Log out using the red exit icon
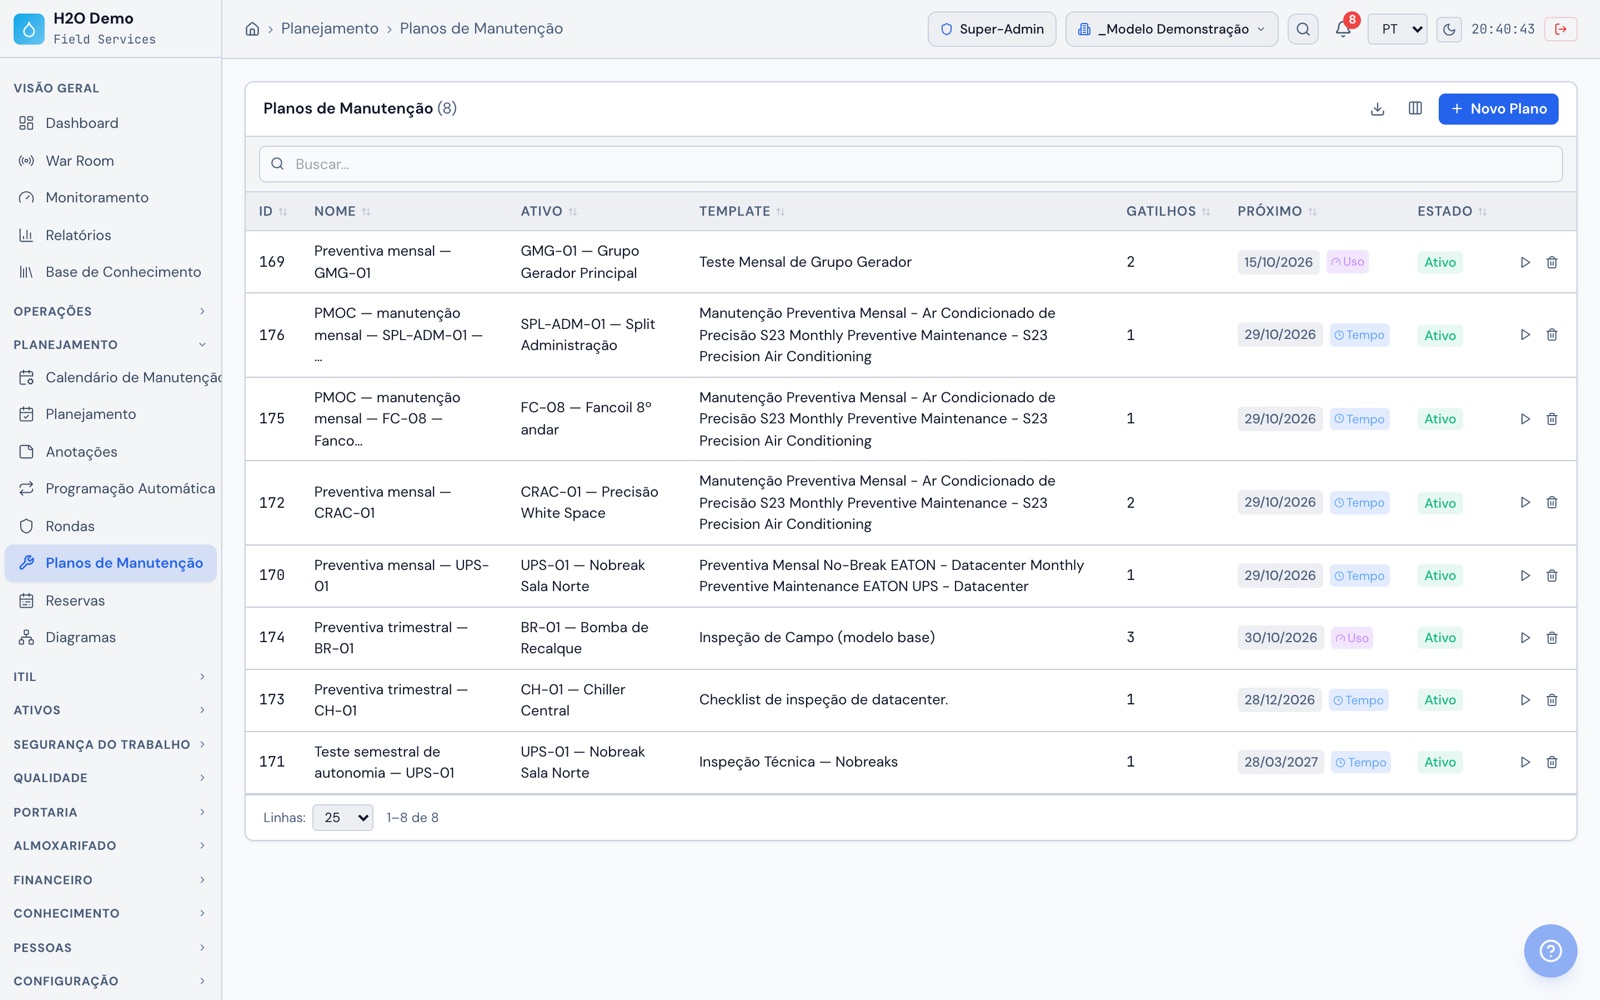1600x1000 pixels. click(x=1561, y=29)
